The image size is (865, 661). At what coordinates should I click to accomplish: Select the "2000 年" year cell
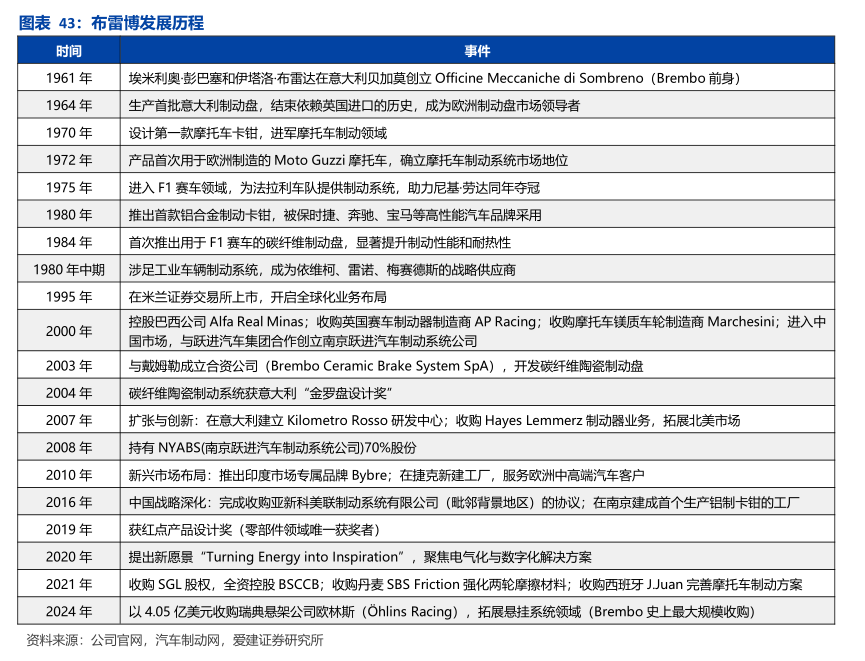click(x=68, y=331)
